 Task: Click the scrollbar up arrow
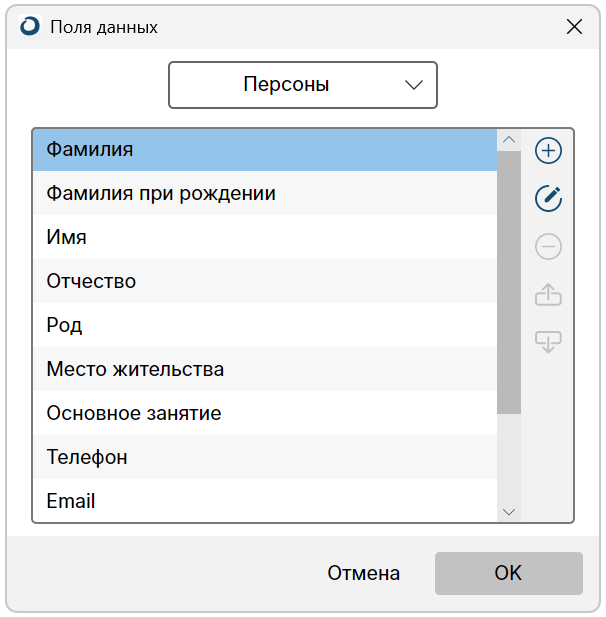point(509,140)
